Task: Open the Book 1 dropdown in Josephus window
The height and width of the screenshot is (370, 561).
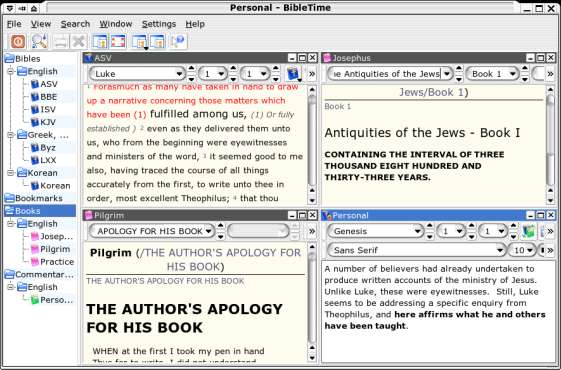Action: coord(492,74)
